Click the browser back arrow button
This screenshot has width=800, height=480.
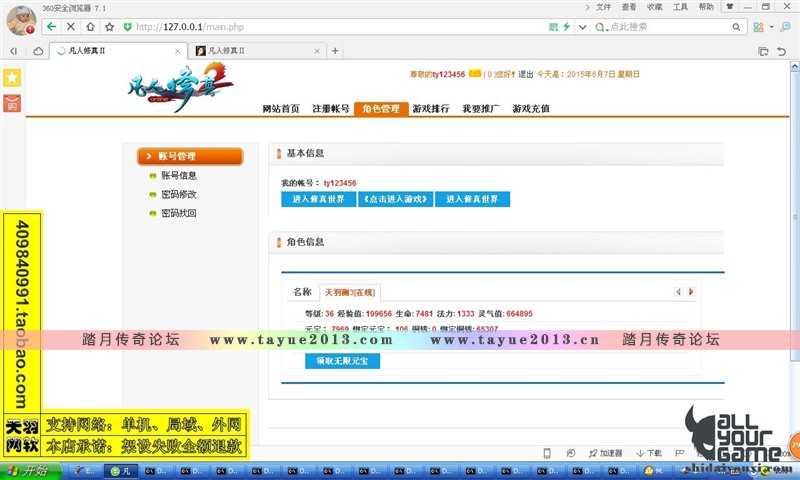click(x=52, y=27)
